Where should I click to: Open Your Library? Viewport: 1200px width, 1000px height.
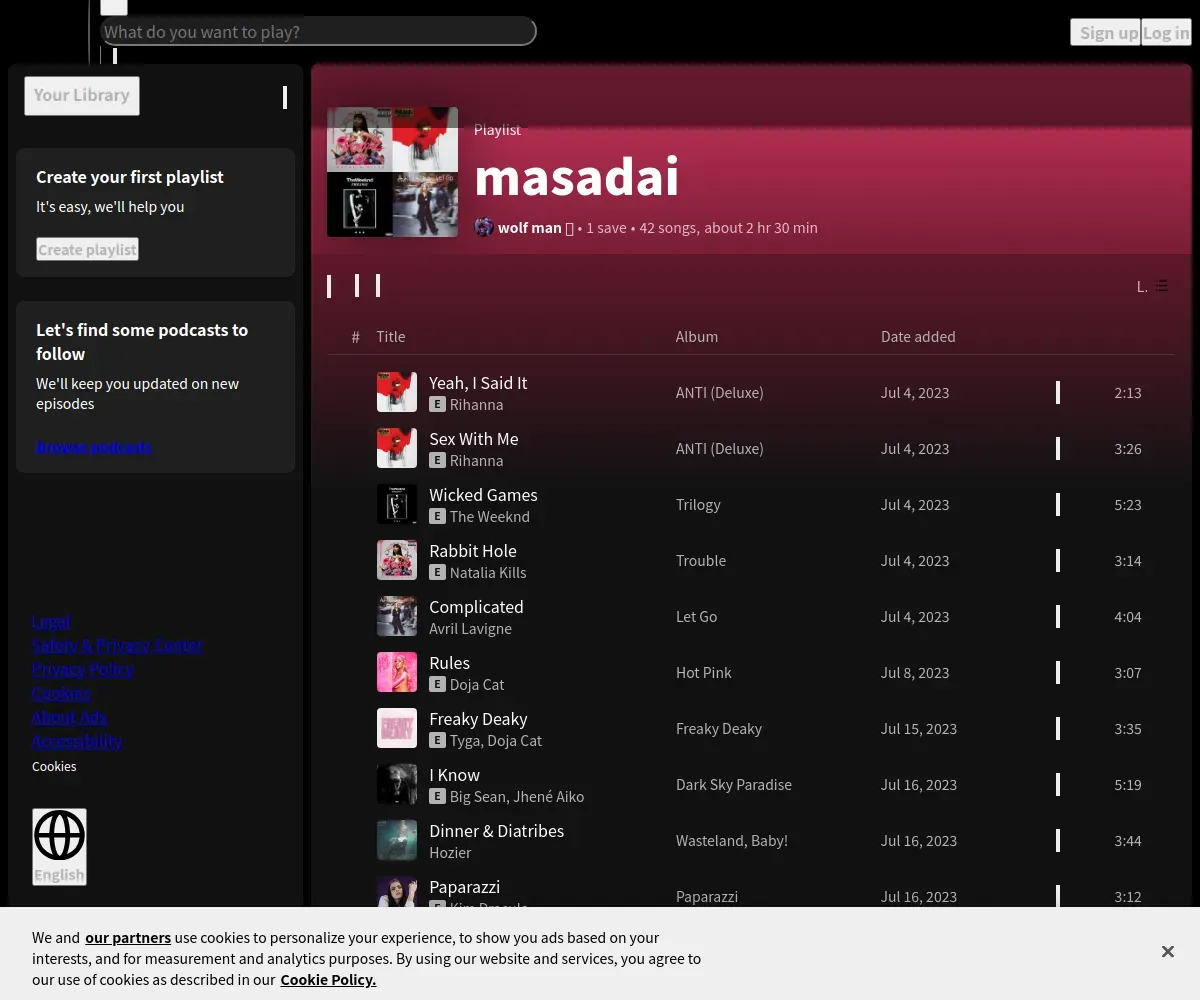82,96
